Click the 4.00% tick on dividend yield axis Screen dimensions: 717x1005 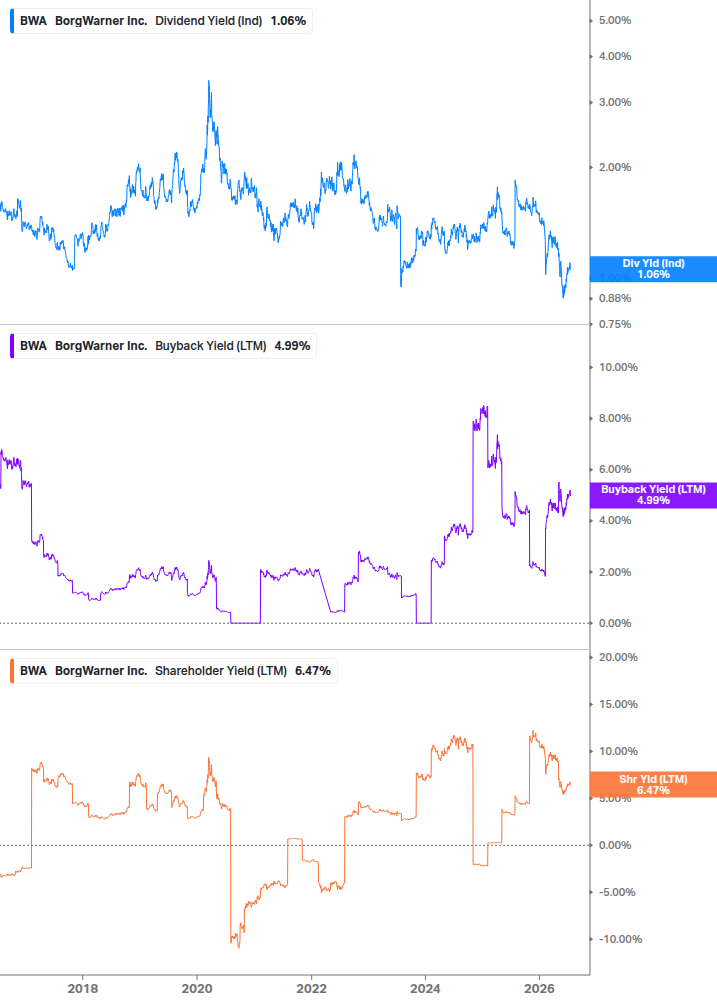pos(614,56)
